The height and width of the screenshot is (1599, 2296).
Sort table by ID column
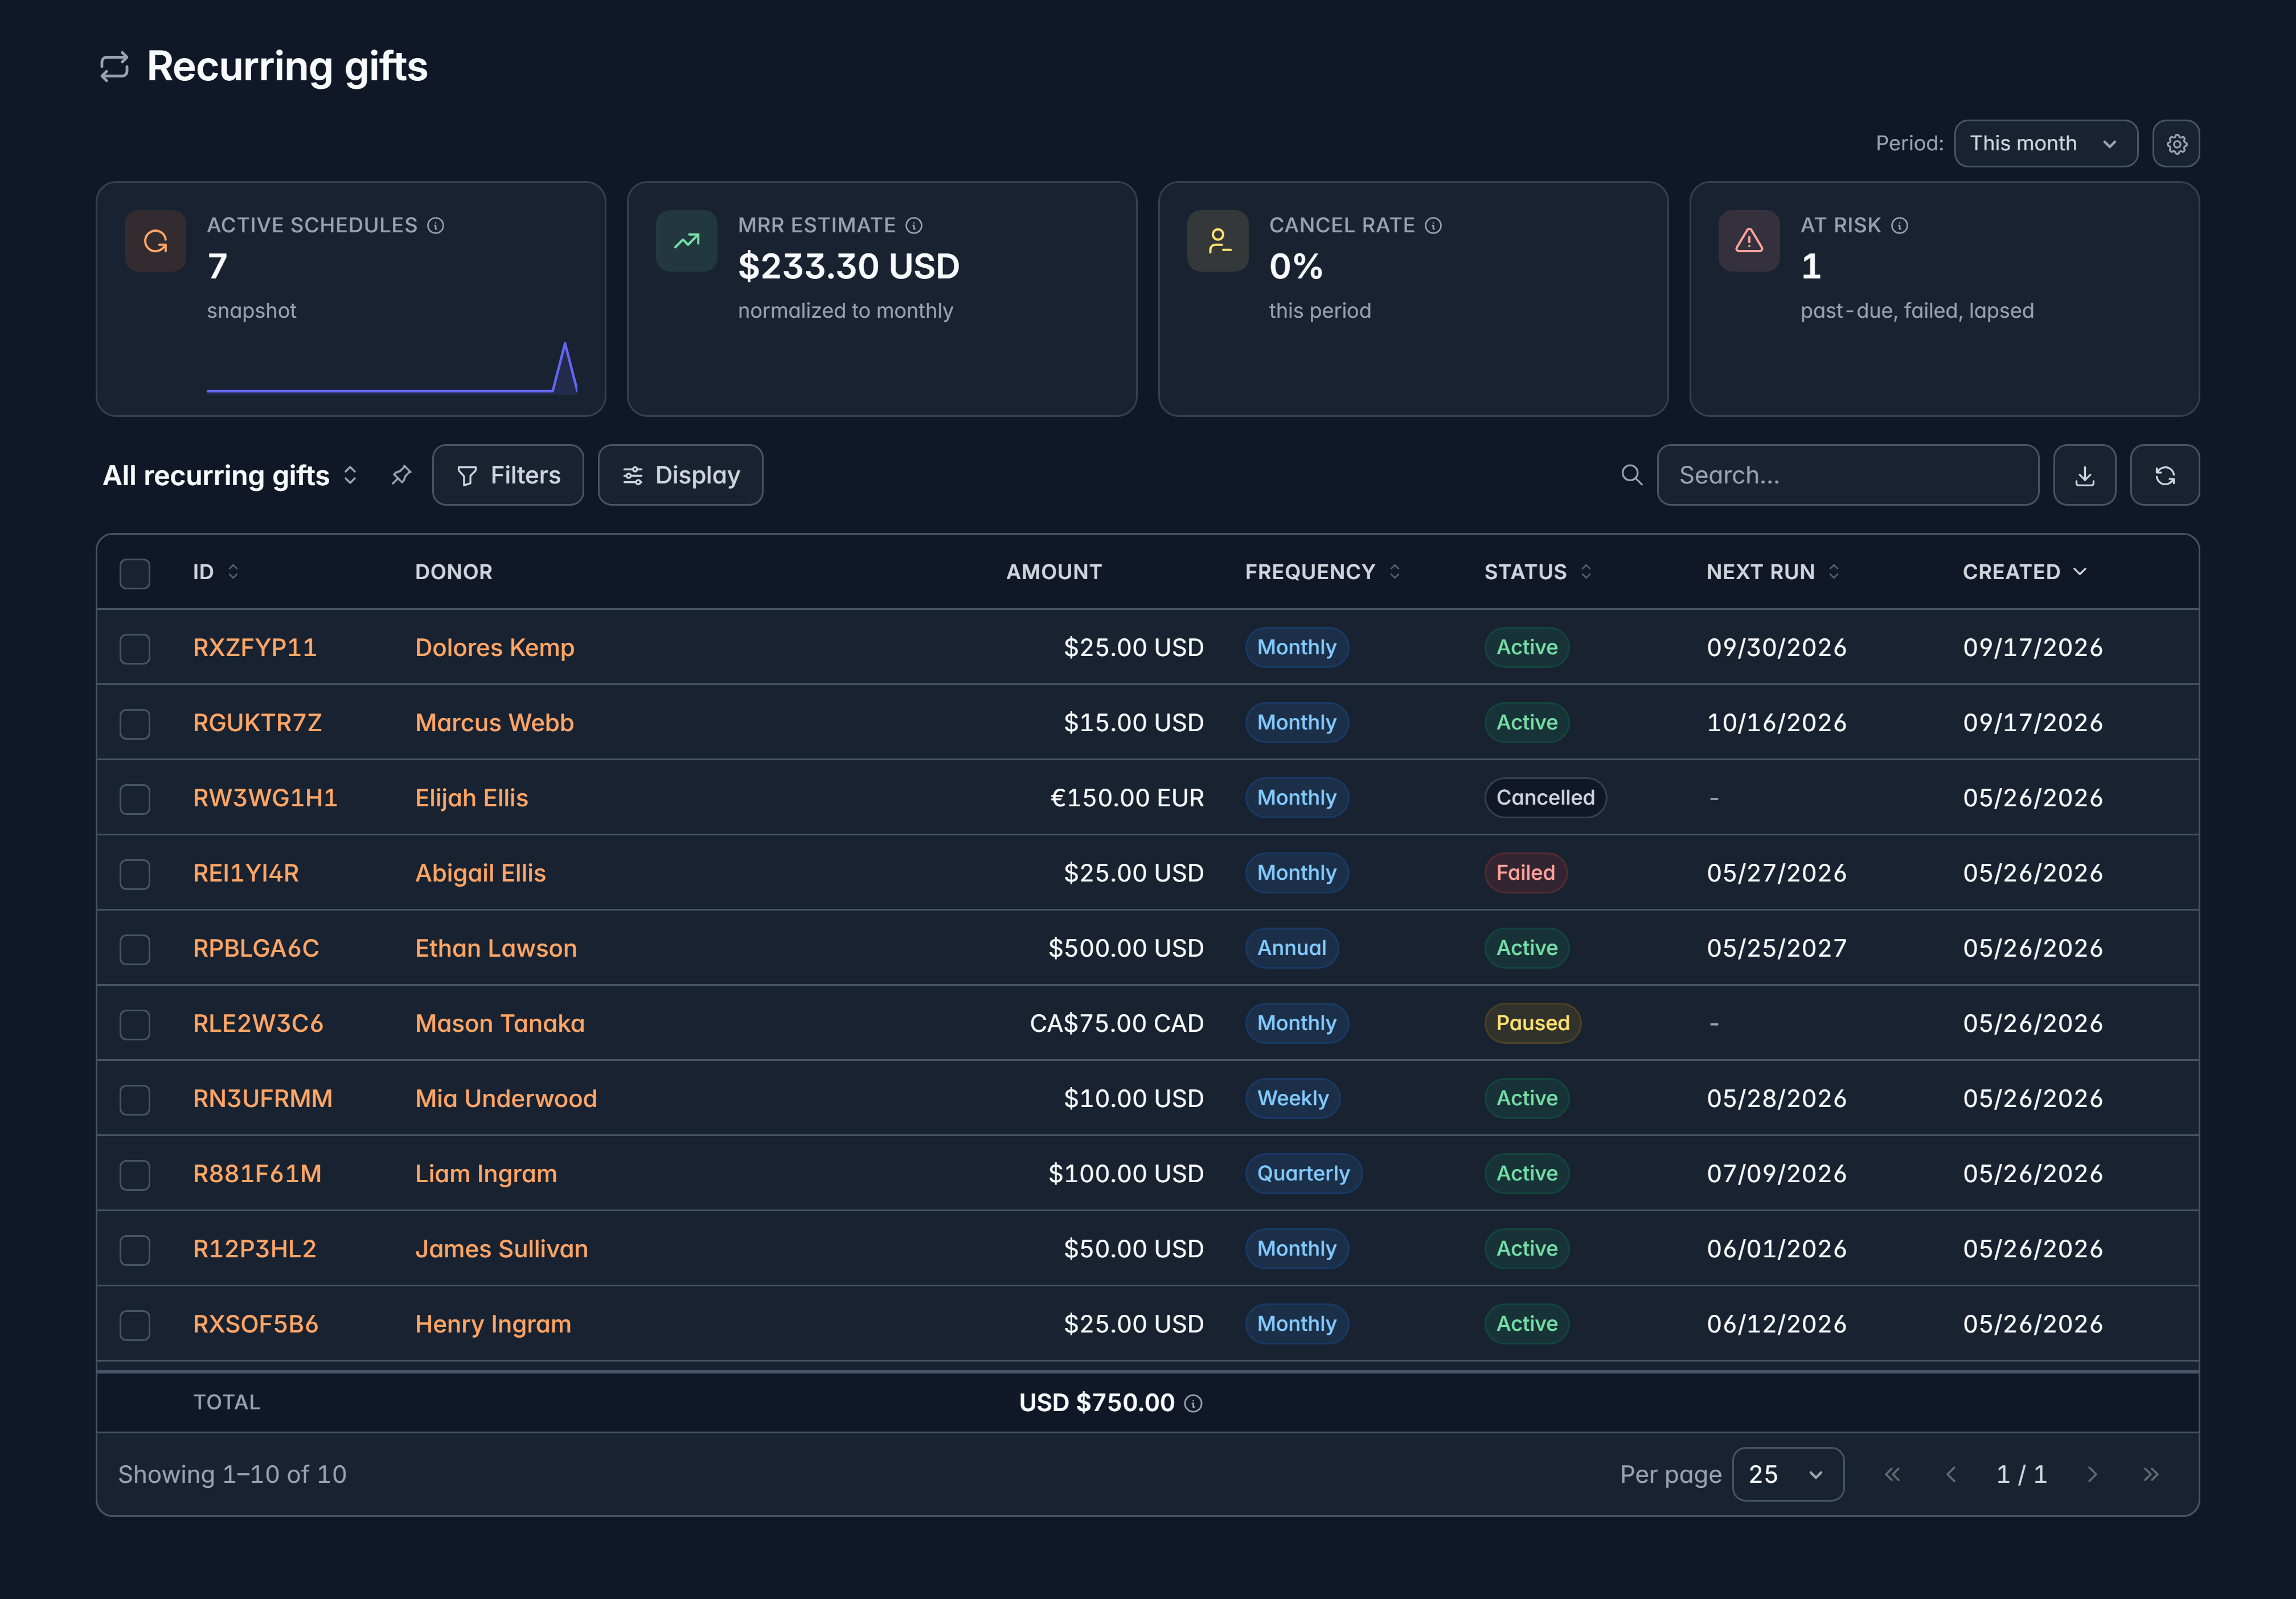click(x=216, y=572)
